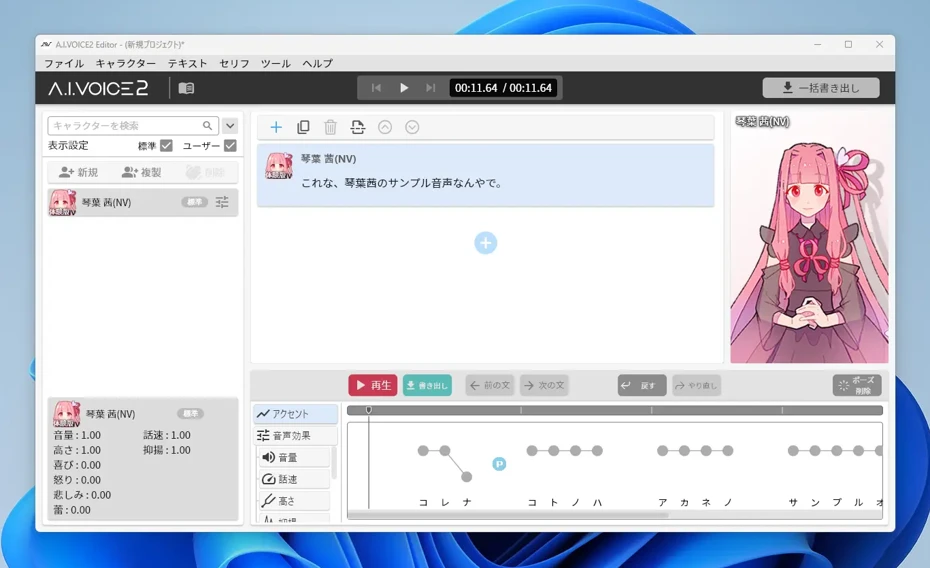Viewport: 930px width, 568px height.
Task: Skip to the next line in playback
Action: coord(431,88)
